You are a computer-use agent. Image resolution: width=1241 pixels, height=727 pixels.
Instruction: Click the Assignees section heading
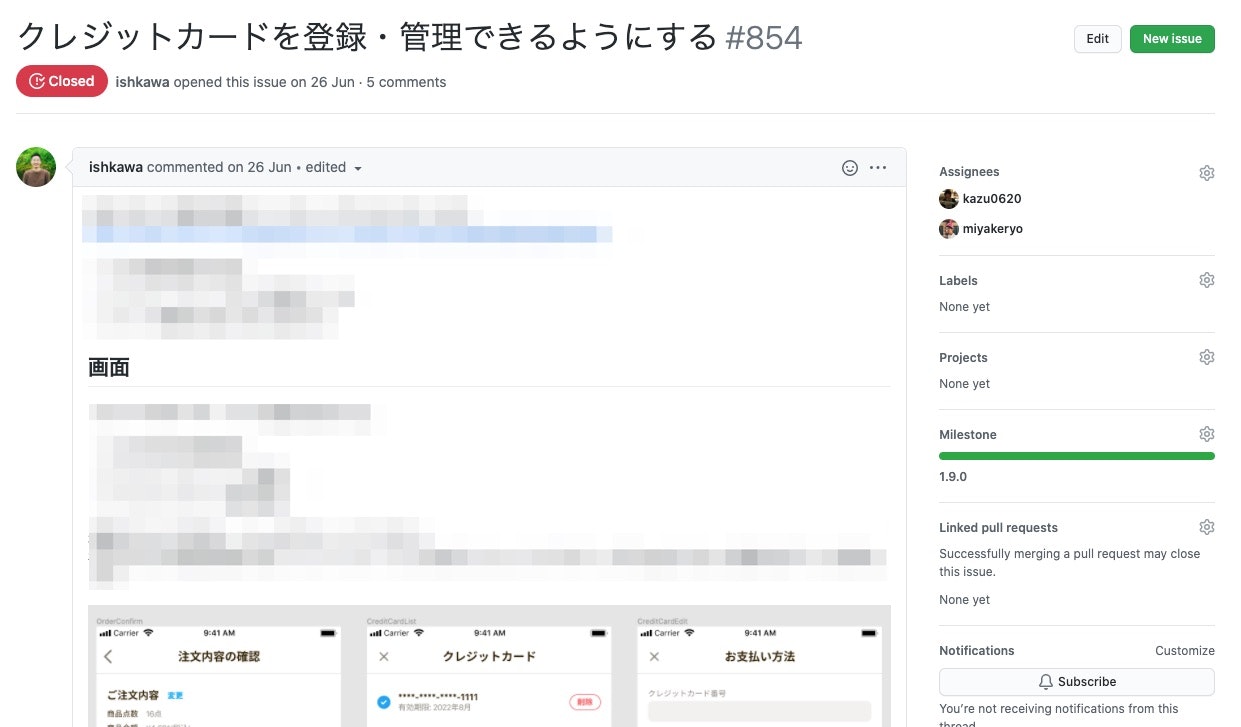[x=969, y=172]
